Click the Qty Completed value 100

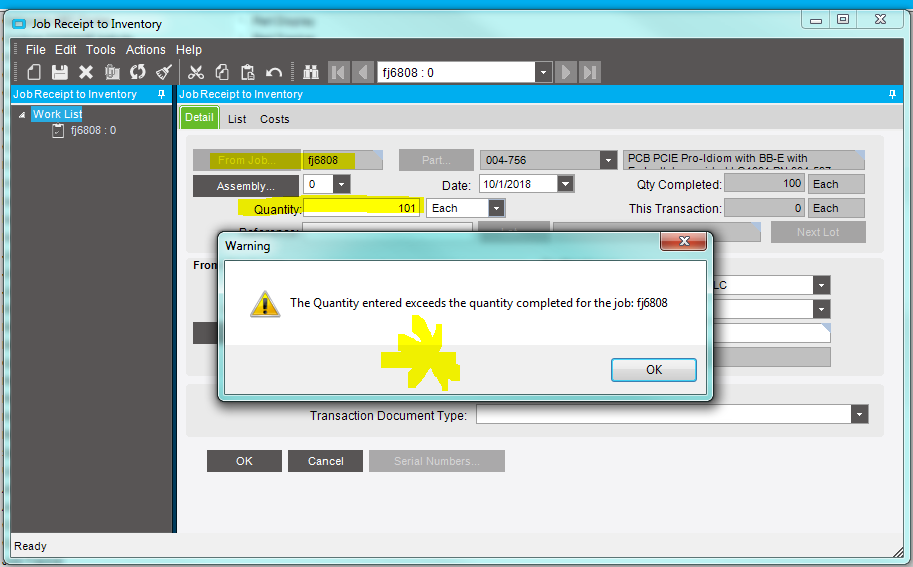point(764,184)
